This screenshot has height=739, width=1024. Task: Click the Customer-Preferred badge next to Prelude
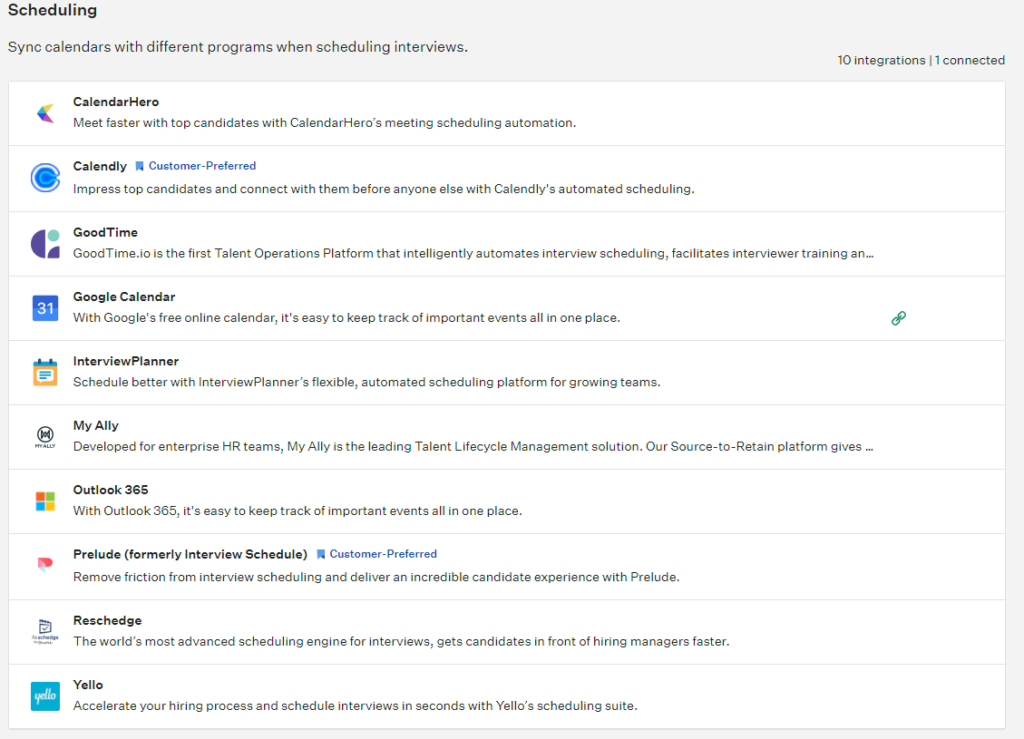[x=377, y=553]
